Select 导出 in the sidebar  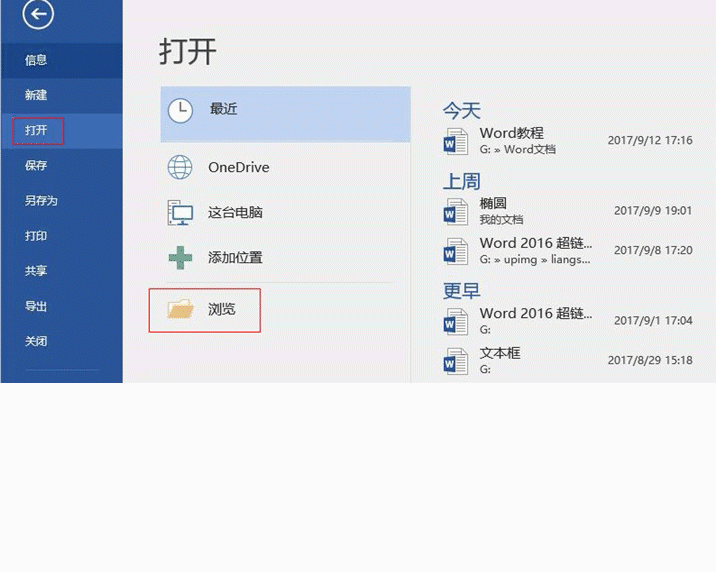pyautogui.click(x=62, y=306)
